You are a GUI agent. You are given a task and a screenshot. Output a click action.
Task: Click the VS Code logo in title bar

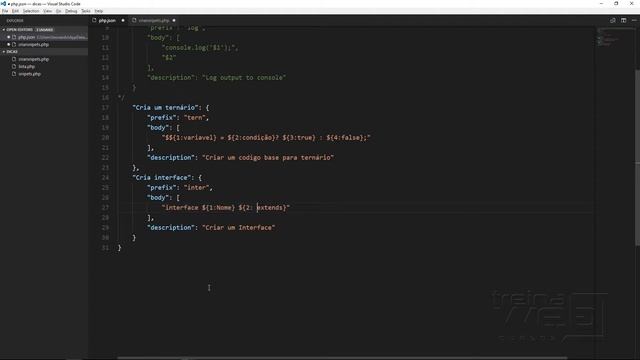pos(3,4)
